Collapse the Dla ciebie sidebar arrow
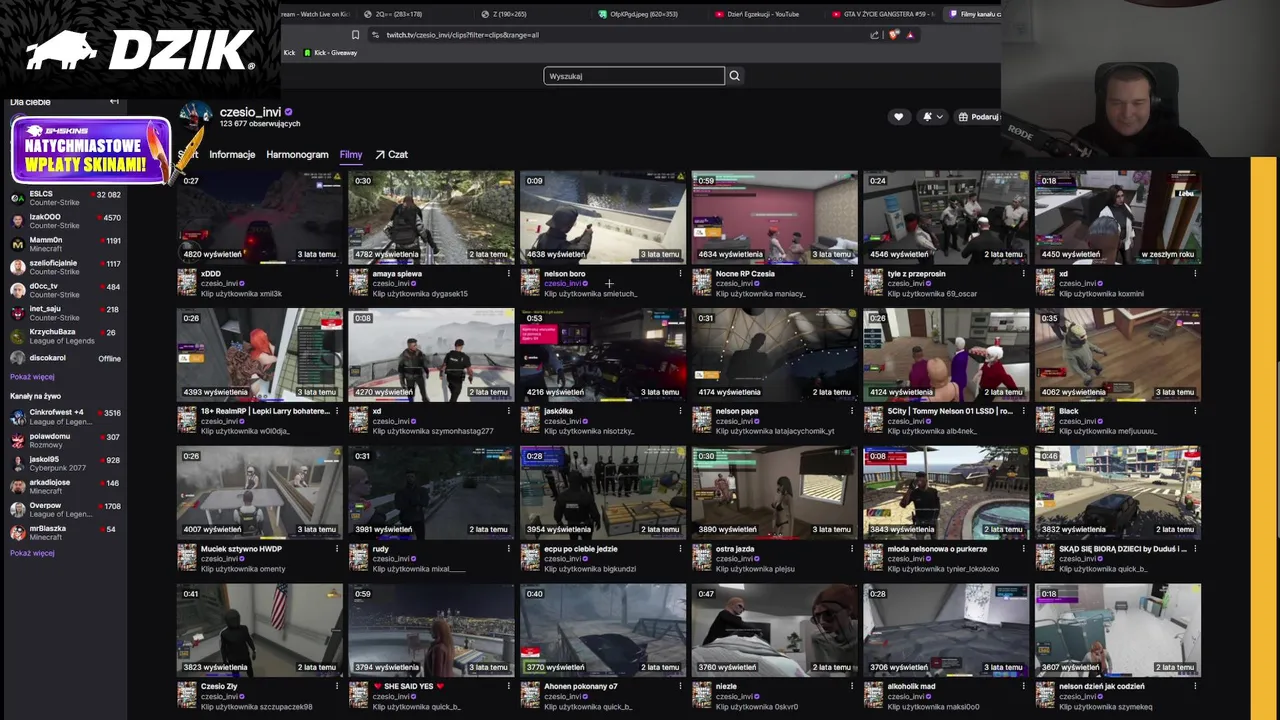This screenshot has width=1280, height=720. [114, 102]
